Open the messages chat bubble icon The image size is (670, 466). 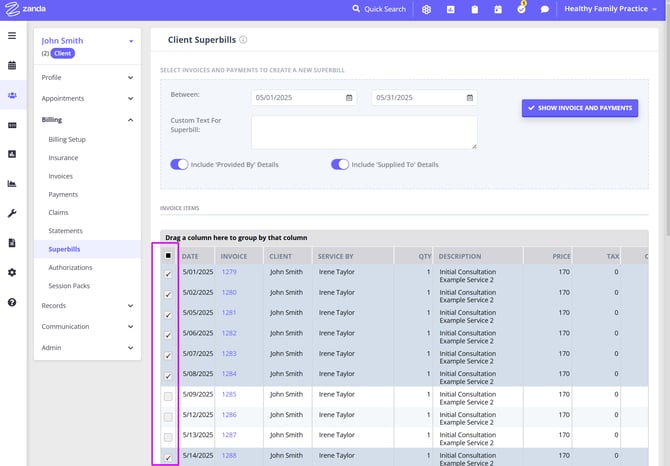(545, 9)
